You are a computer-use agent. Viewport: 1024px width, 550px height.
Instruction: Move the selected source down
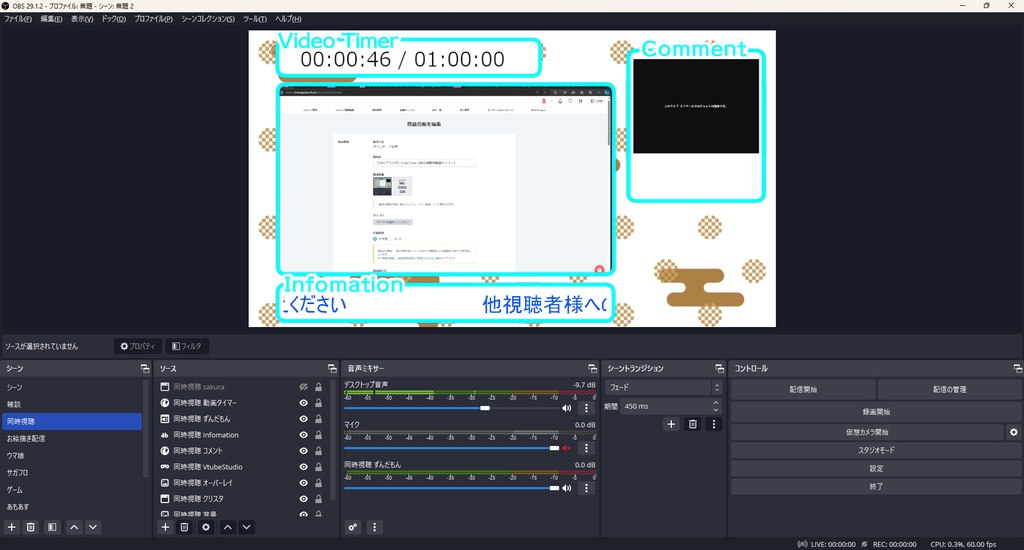(246, 527)
